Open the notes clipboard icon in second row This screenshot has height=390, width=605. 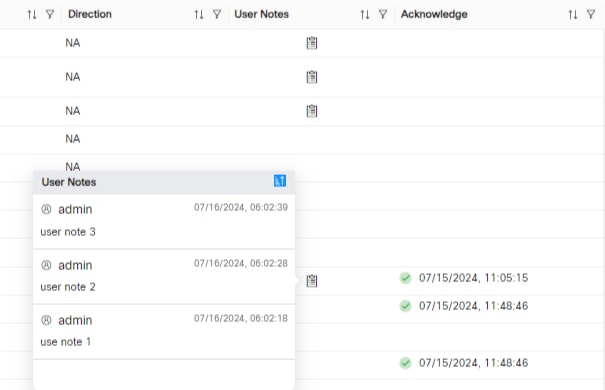coord(312,77)
